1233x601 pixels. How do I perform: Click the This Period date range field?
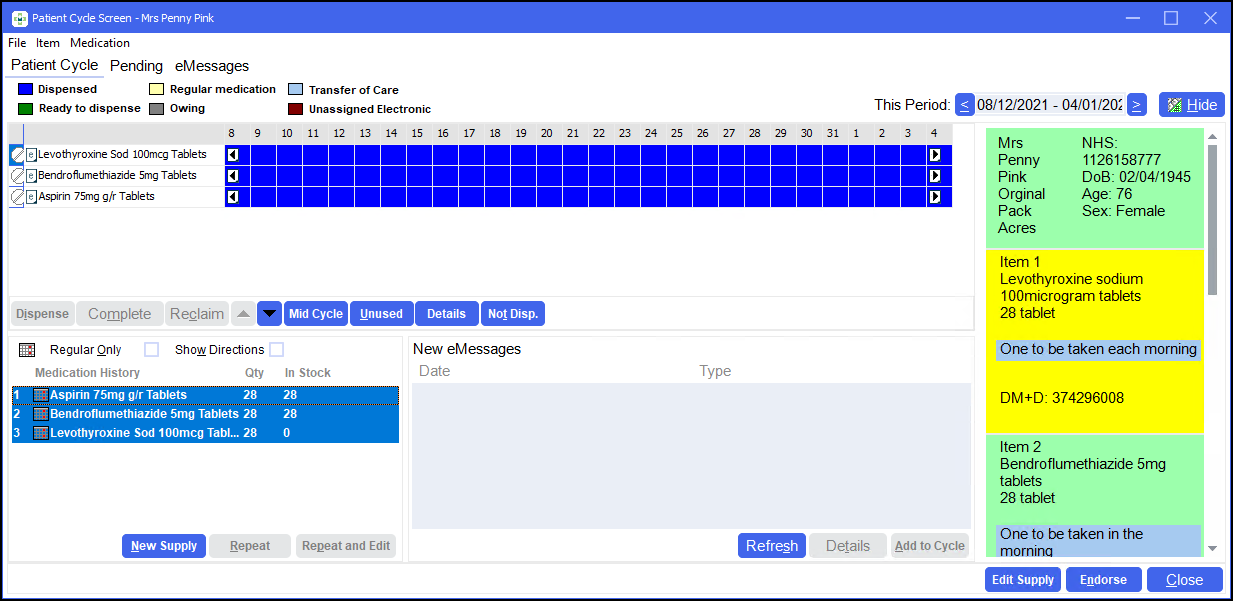click(1050, 105)
